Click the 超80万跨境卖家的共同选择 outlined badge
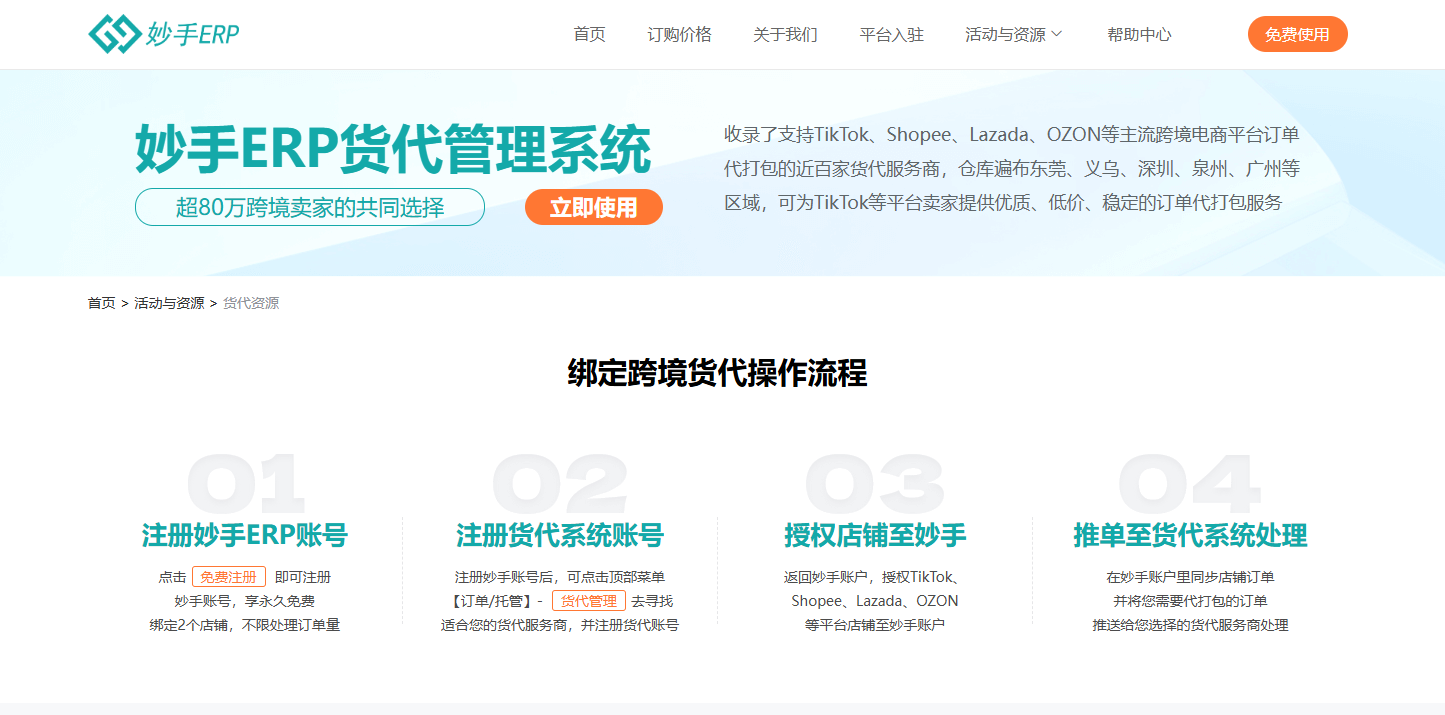The height and width of the screenshot is (715, 1445). click(310, 207)
